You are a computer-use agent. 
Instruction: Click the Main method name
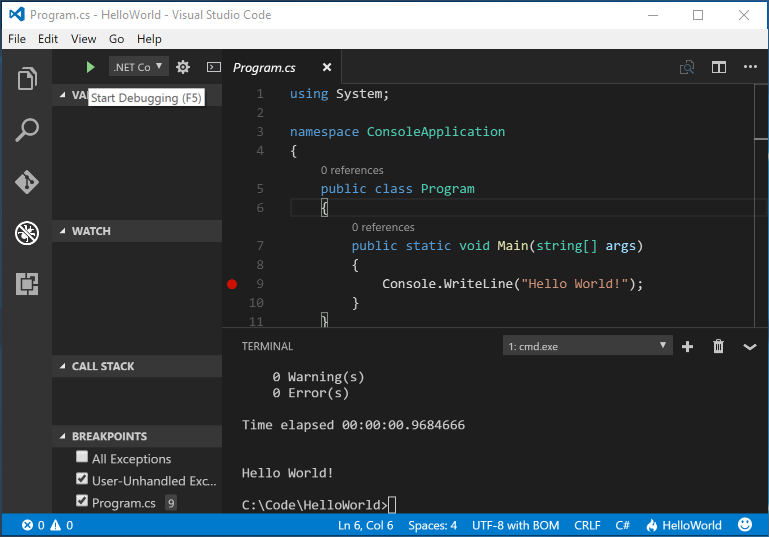513,245
